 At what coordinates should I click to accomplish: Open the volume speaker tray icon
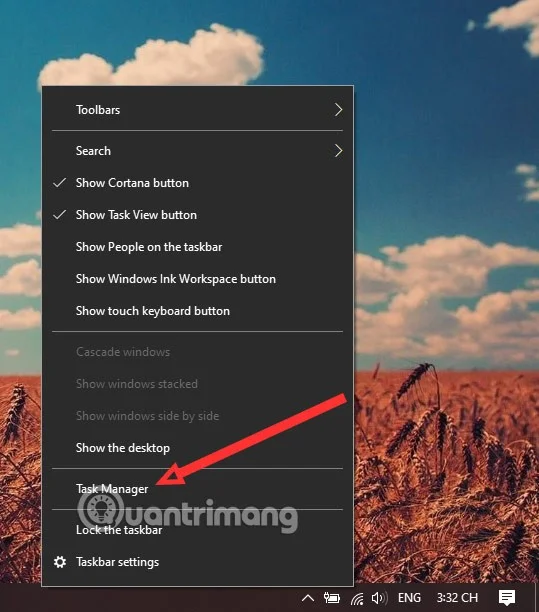coord(379,598)
